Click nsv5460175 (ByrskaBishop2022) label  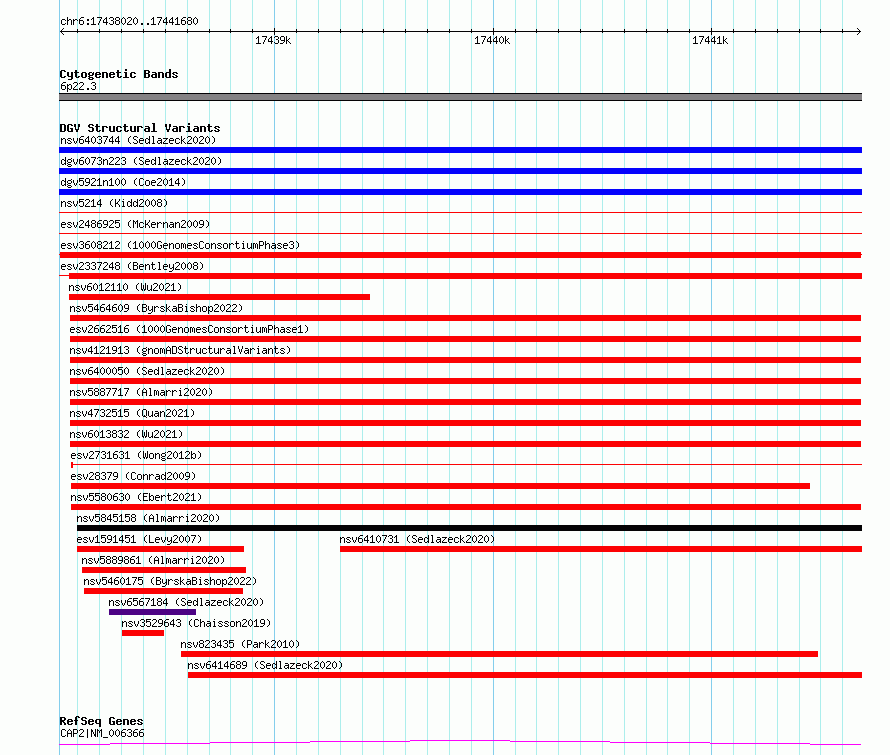[x=170, y=581]
